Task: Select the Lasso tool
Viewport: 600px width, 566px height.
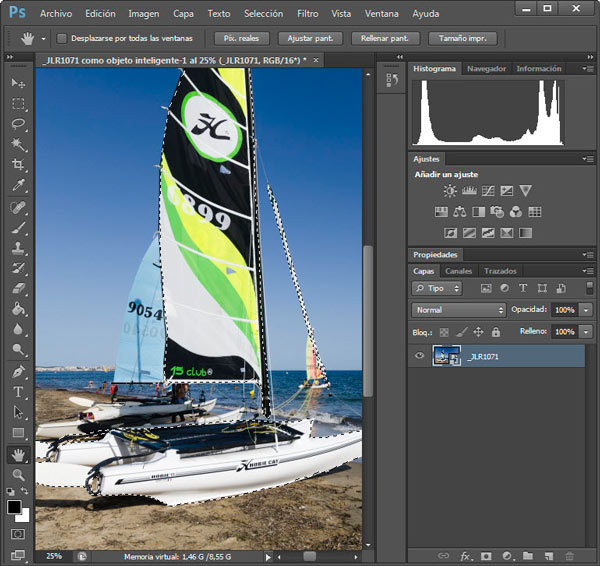Action: (18, 124)
